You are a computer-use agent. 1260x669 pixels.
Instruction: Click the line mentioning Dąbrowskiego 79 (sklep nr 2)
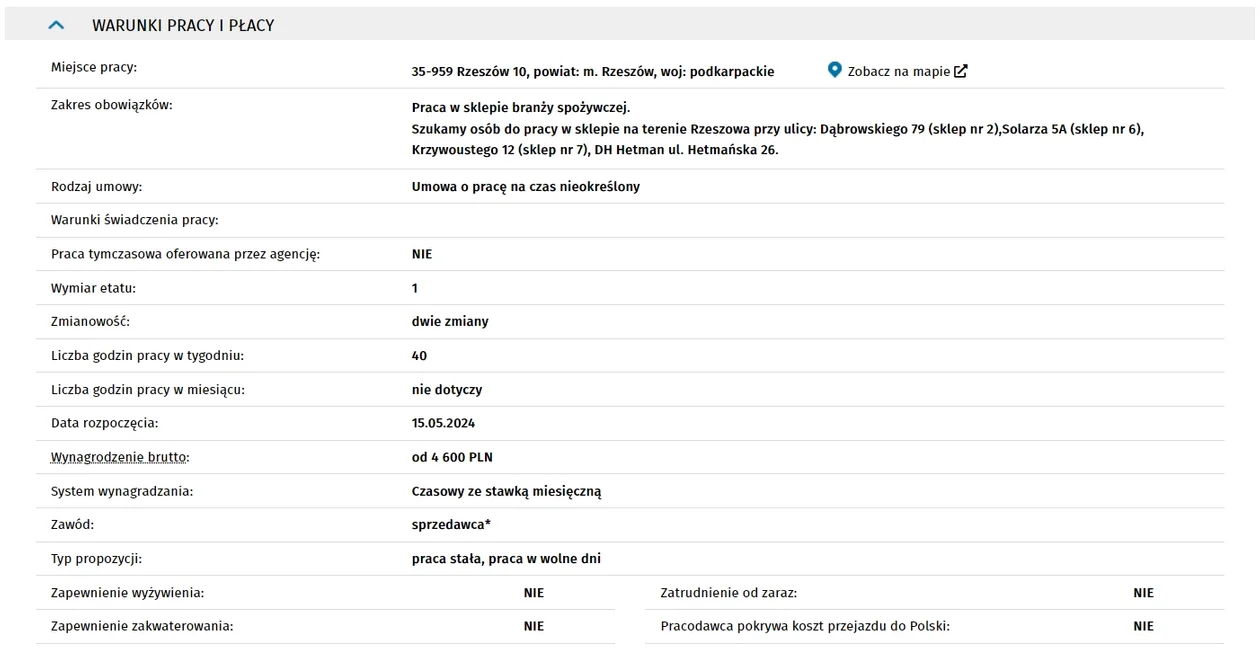pyautogui.click(x=778, y=129)
